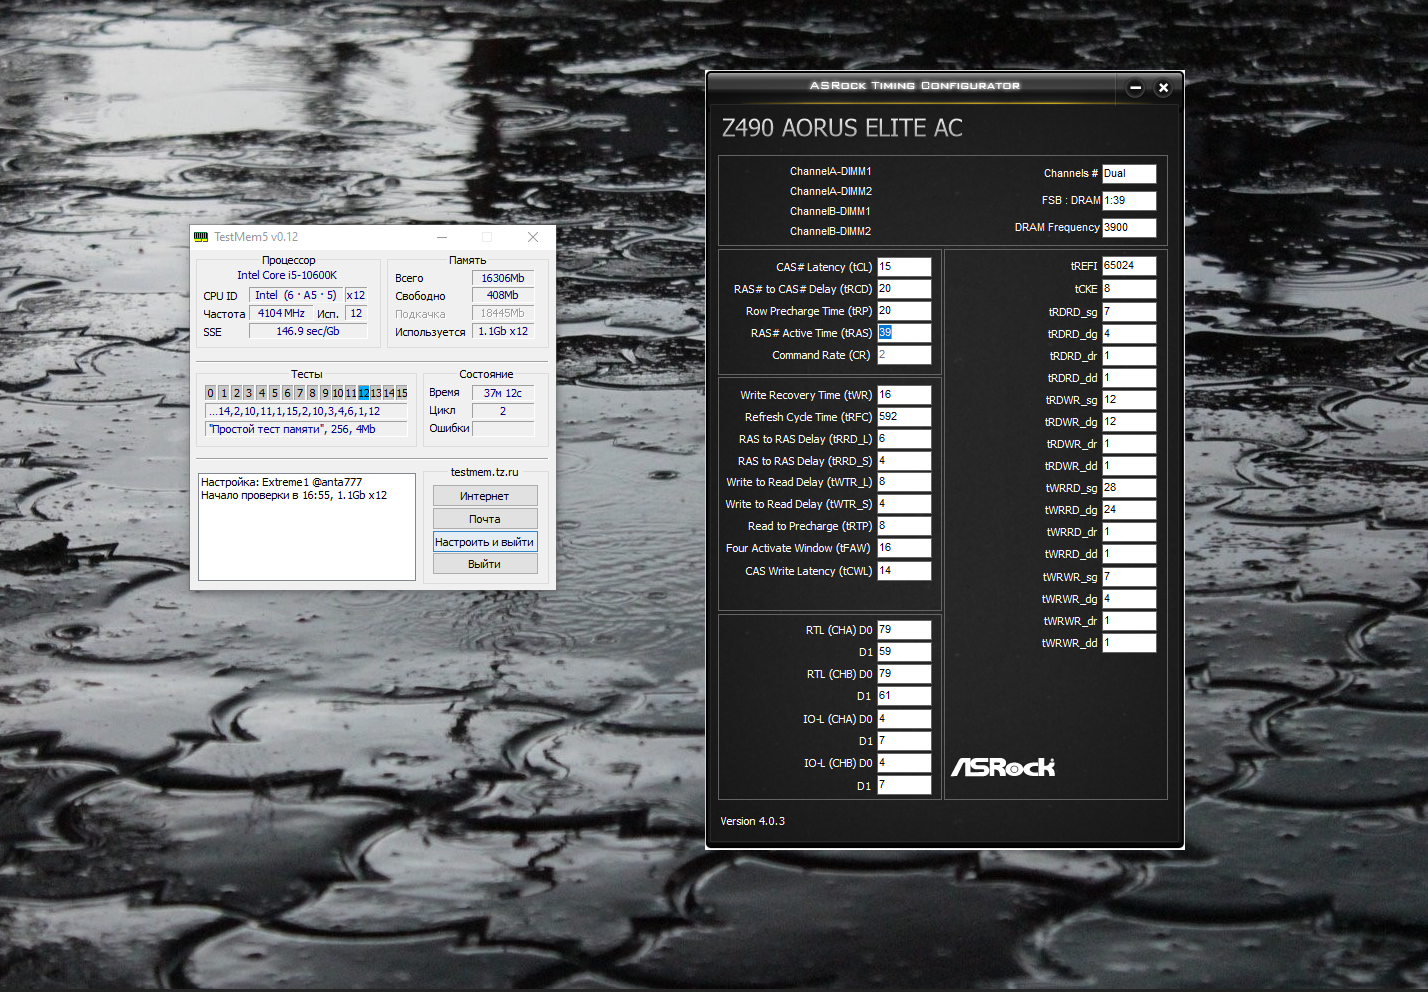
Task: Click the tREFI value field
Action: coord(1129,266)
